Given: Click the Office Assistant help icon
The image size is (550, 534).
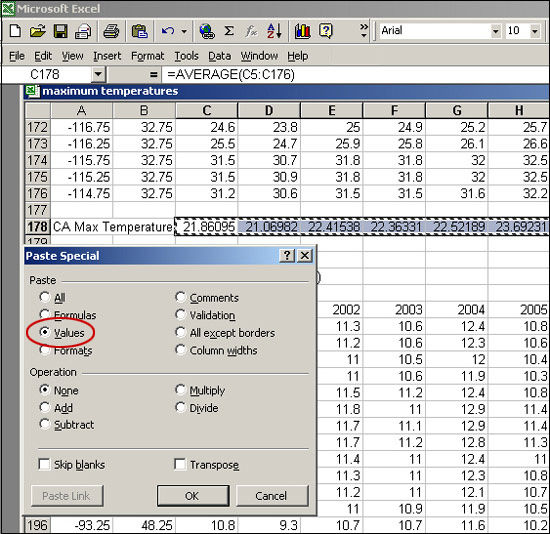Looking at the screenshot, I should [x=326, y=31].
